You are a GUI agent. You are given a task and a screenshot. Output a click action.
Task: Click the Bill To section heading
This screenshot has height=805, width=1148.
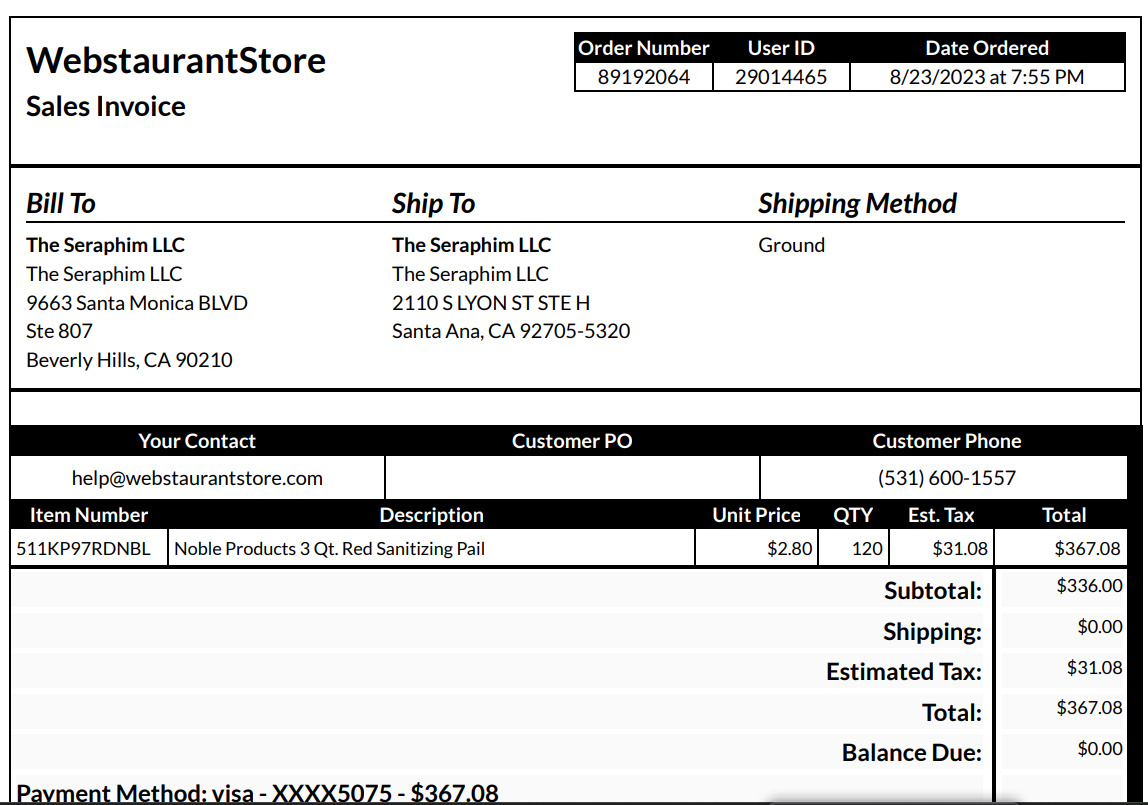coord(61,203)
